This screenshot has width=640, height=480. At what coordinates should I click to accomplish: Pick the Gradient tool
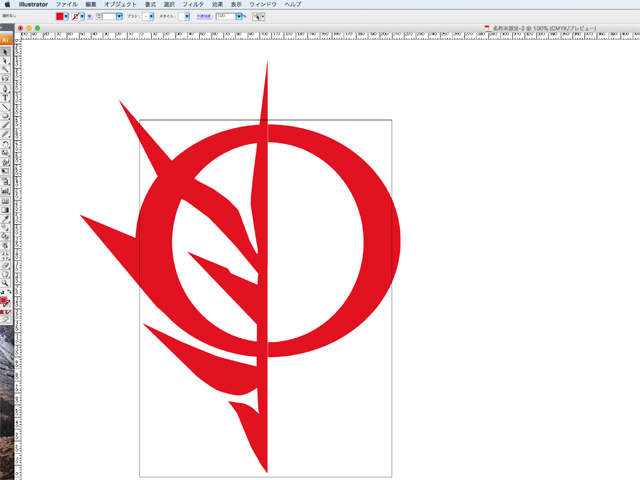coord(5,210)
